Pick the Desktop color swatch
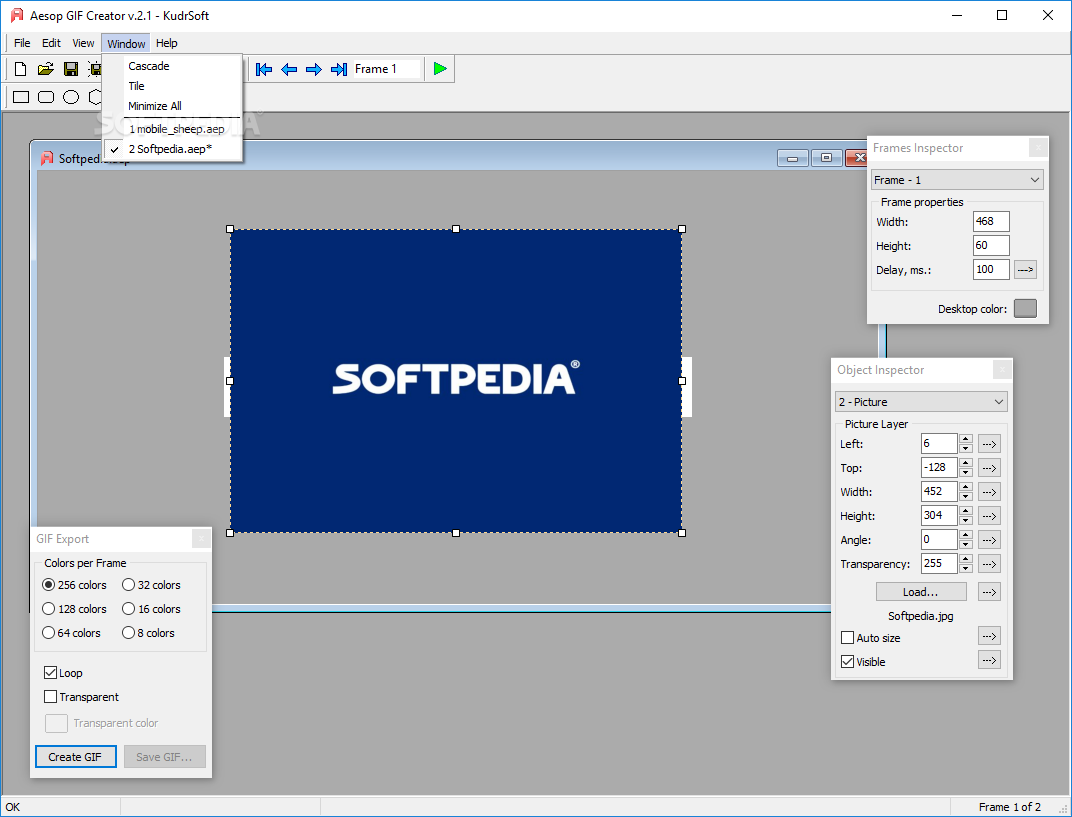This screenshot has width=1072, height=817. coord(1025,308)
